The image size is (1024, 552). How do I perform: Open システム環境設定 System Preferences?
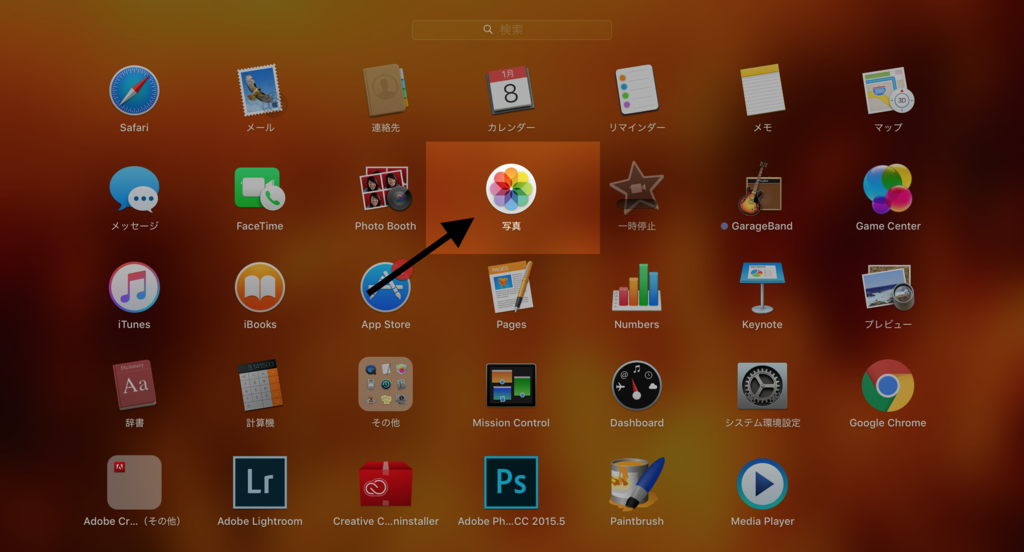pos(762,385)
